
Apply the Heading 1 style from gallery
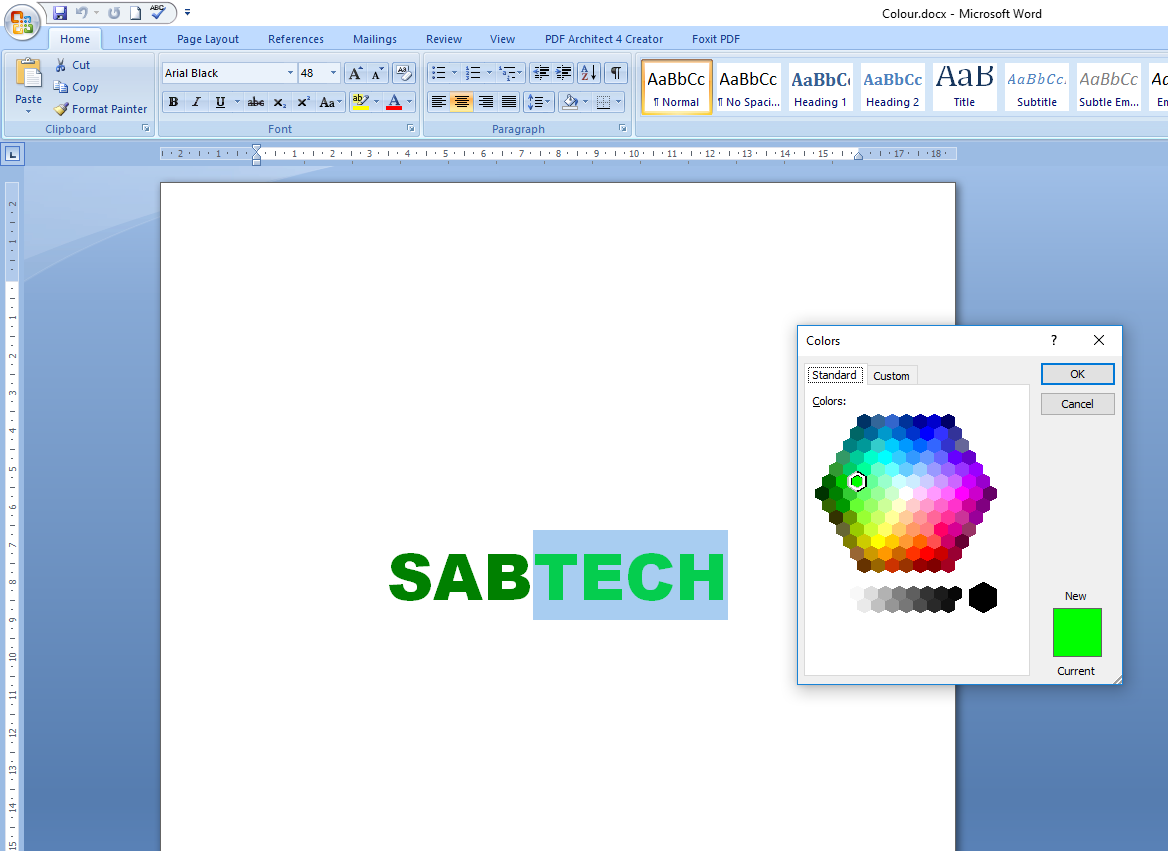click(820, 88)
